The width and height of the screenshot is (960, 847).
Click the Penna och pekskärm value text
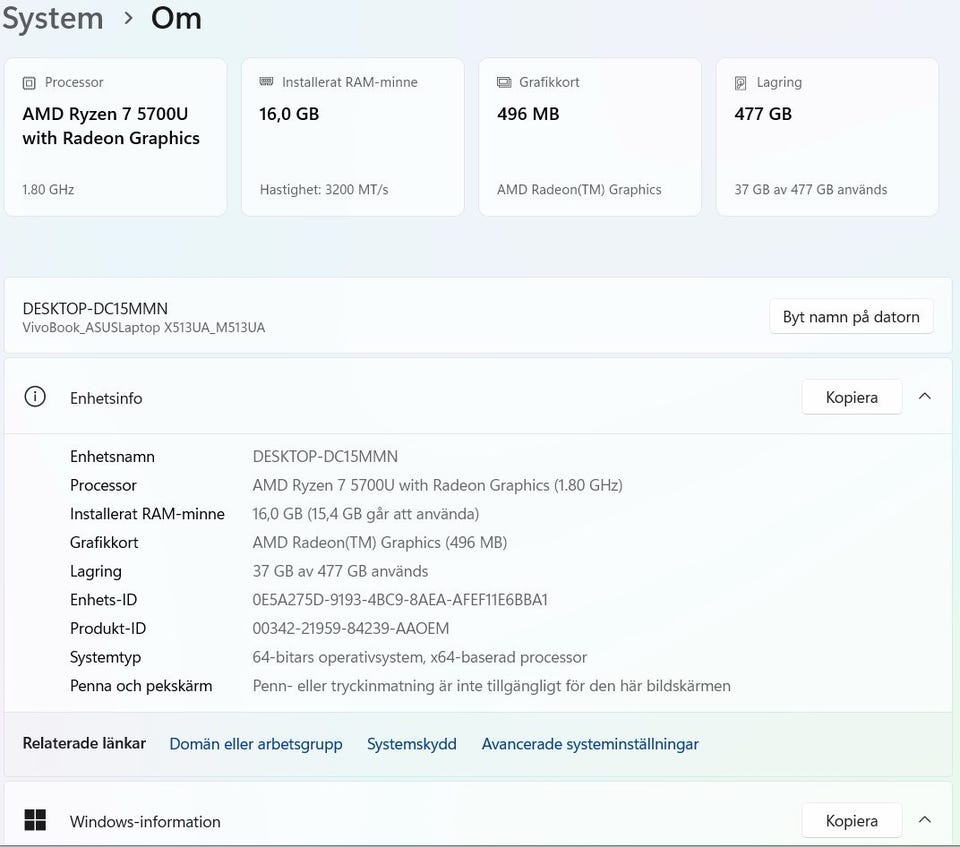point(492,686)
